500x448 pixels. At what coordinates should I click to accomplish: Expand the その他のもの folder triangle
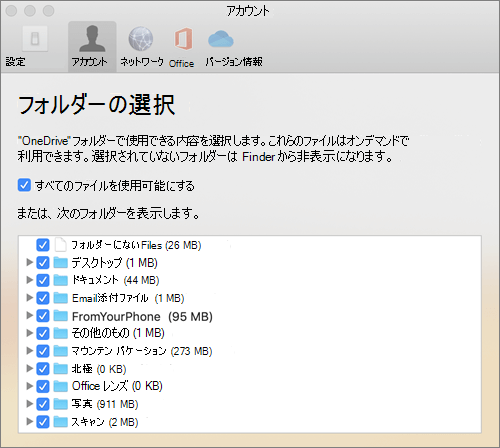coord(30,333)
